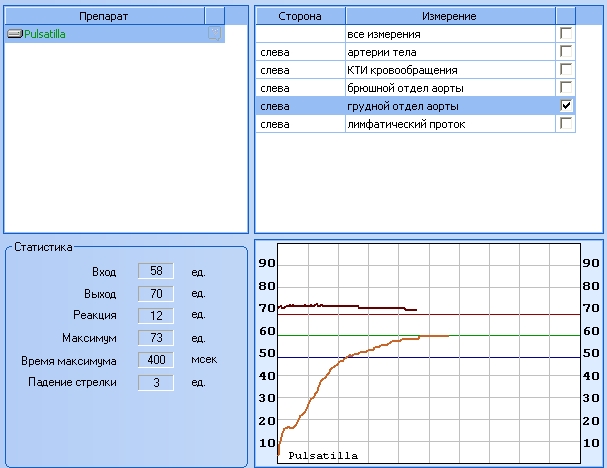Toggle 'брюшной отдел аорты' checkbox
Image resolution: width=607 pixels, height=468 pixels.
[566, 87]
